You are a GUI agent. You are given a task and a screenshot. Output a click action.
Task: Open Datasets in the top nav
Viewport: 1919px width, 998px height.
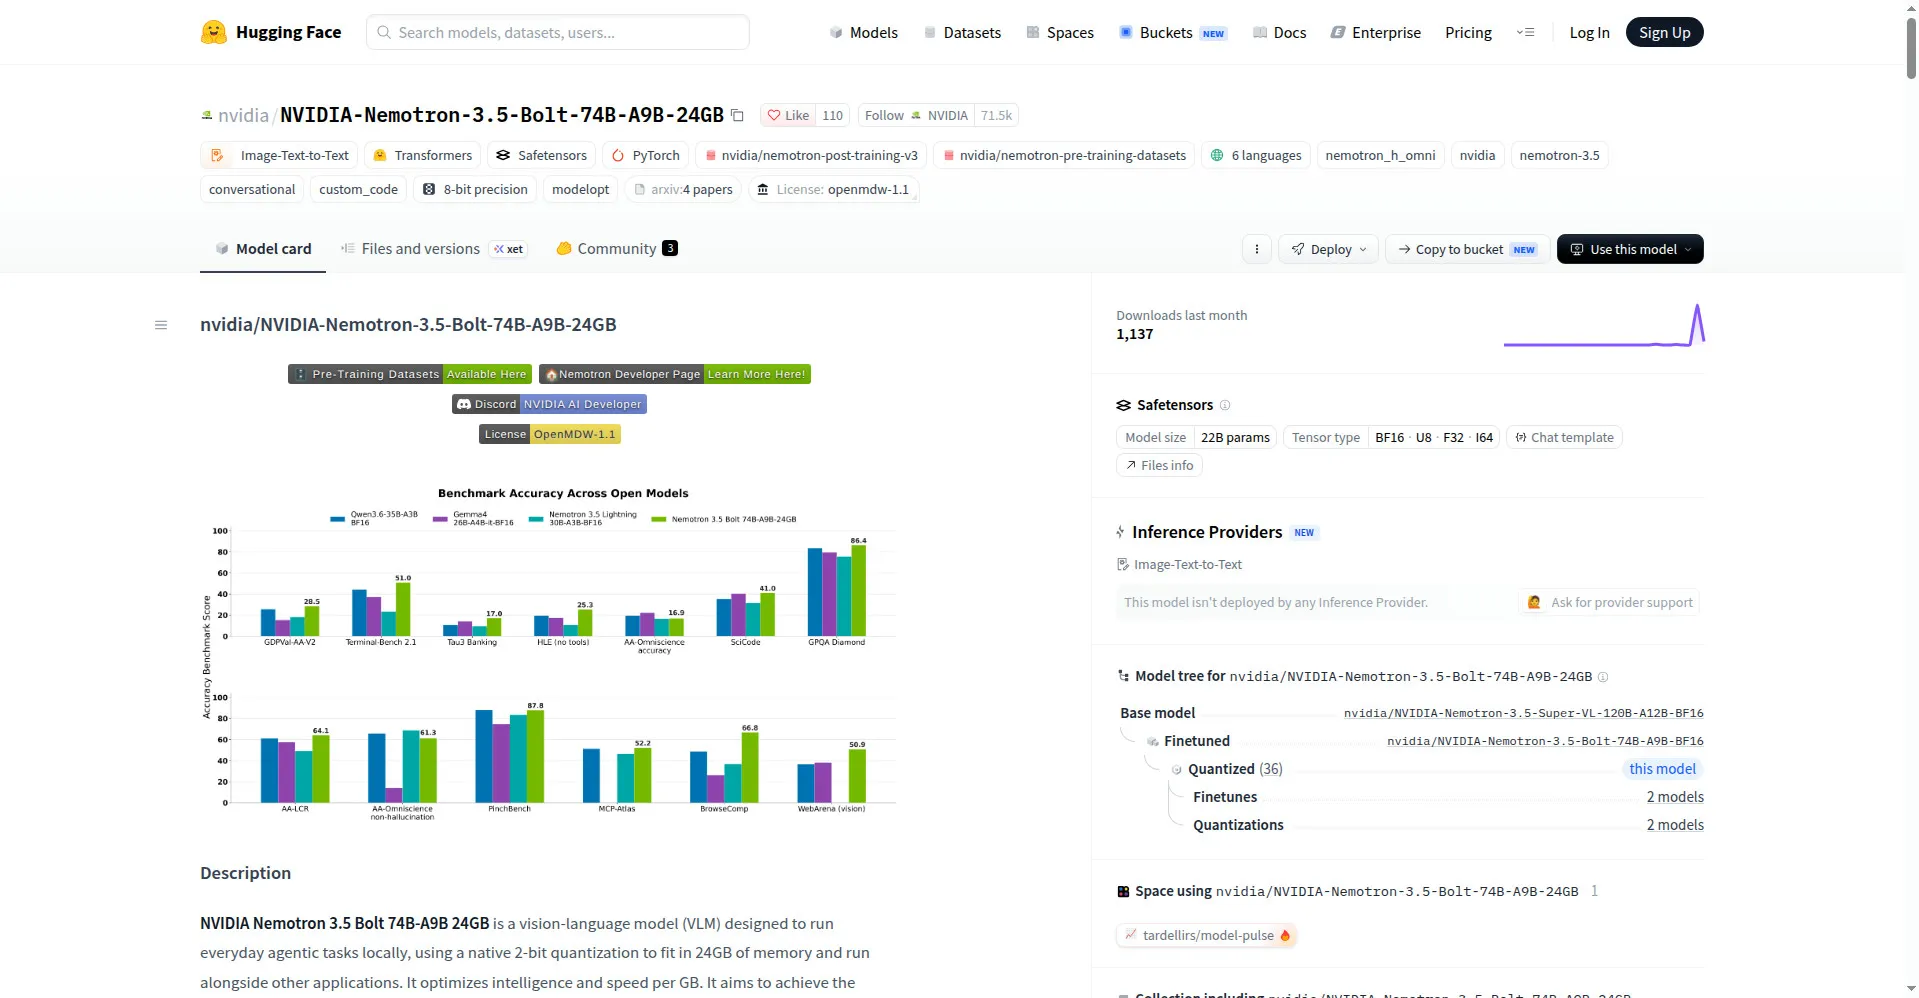[x=962, y=32]
